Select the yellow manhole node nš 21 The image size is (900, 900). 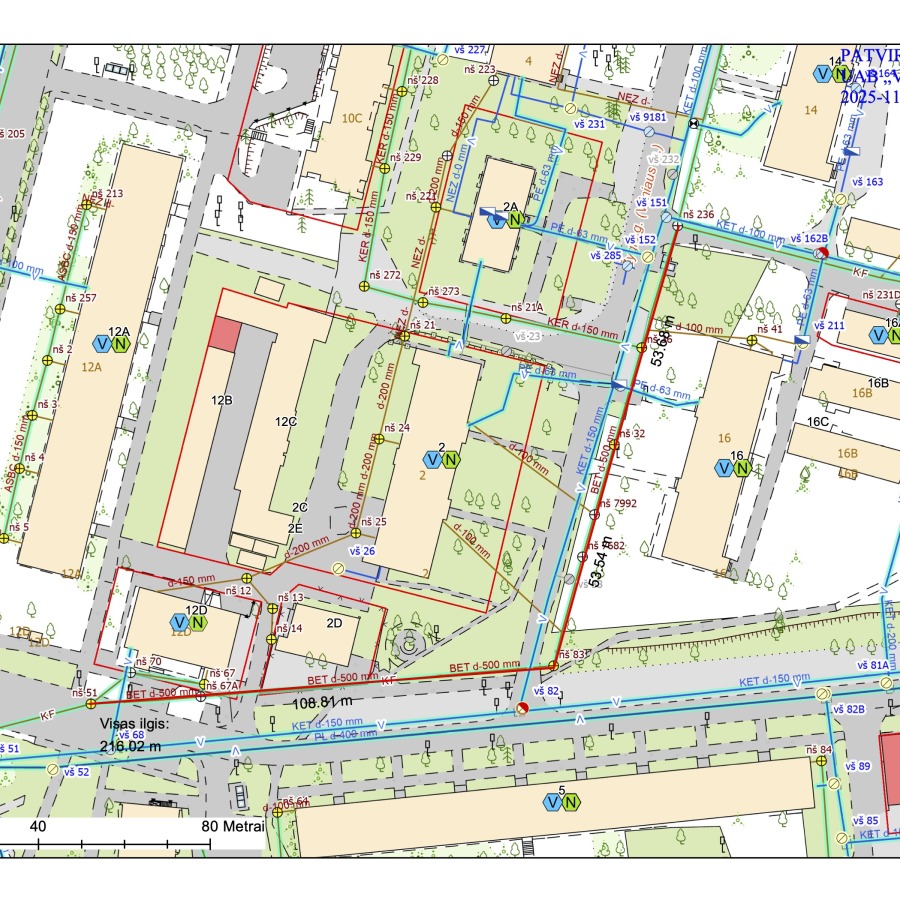tap(404, 336)
